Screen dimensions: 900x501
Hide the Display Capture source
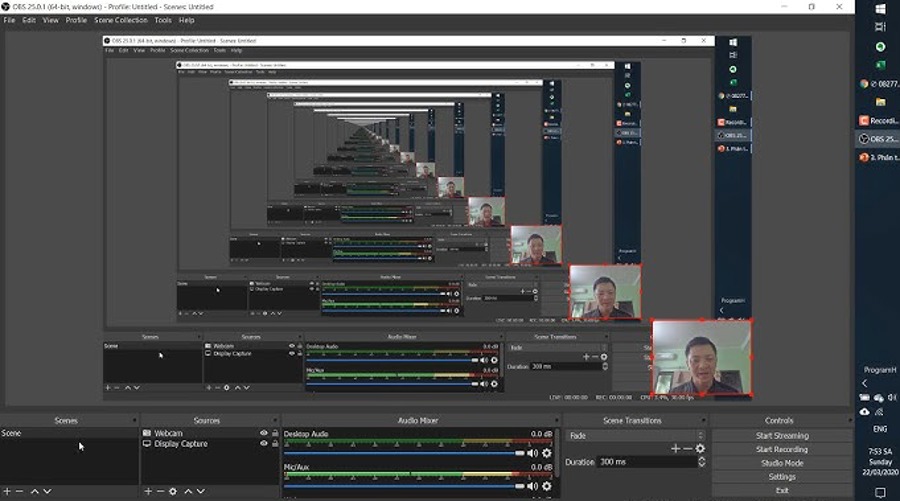pos(264,444)
